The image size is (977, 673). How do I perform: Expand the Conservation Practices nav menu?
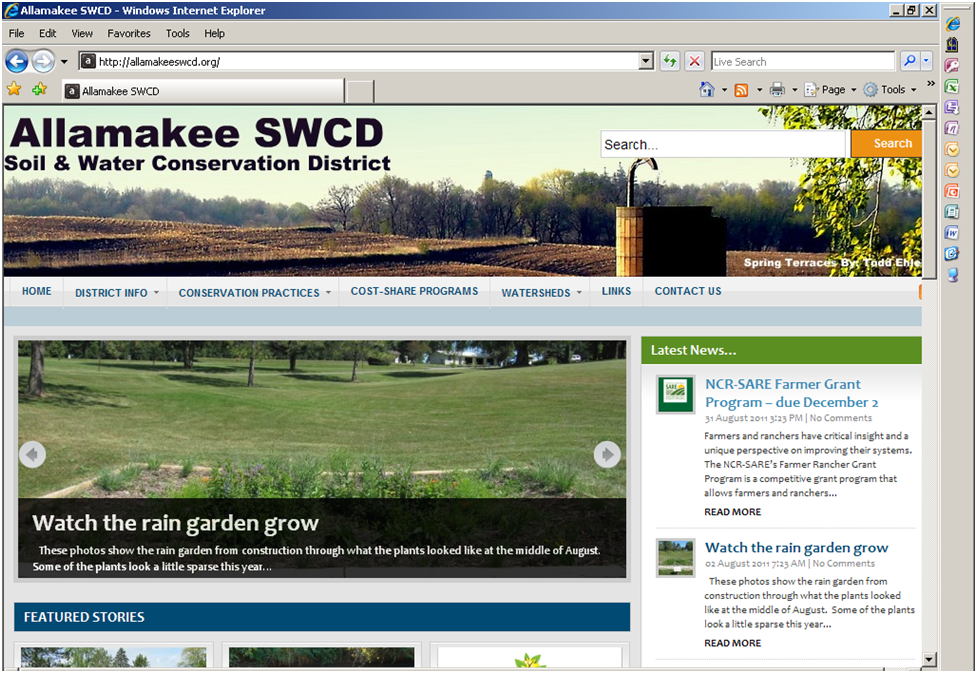249,293
